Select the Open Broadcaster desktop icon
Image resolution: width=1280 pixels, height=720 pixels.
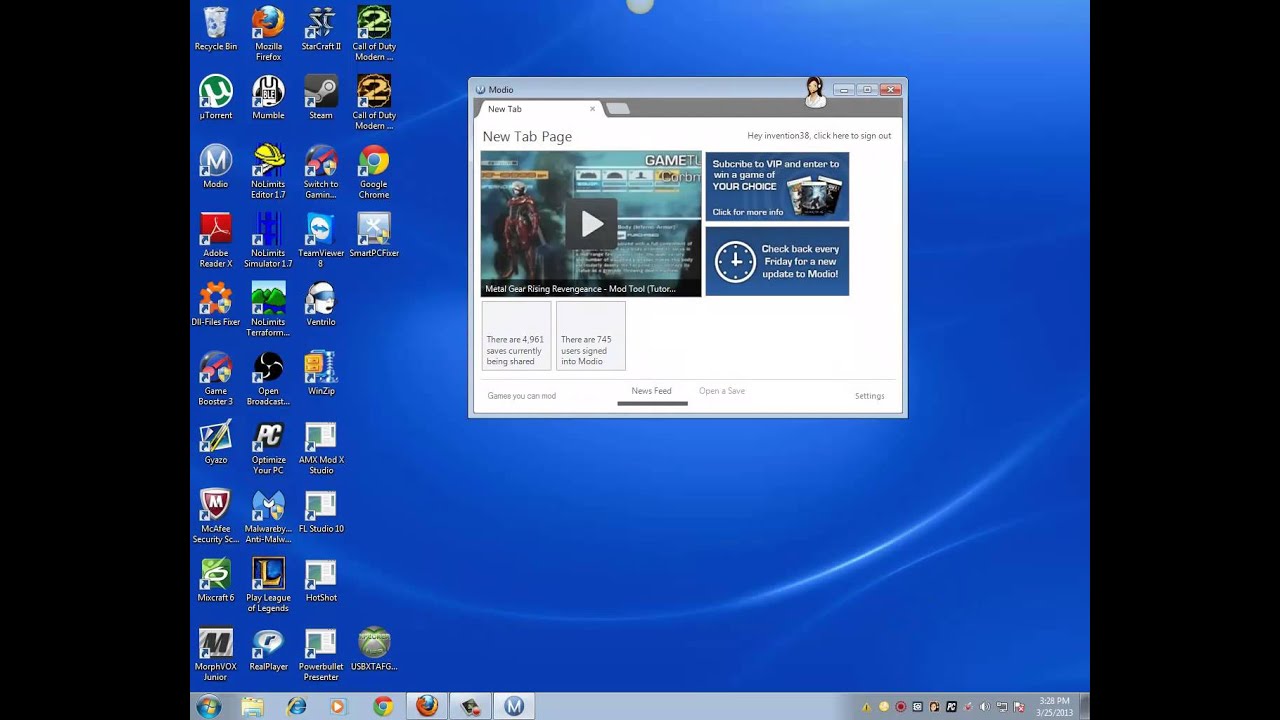[268, 379]
